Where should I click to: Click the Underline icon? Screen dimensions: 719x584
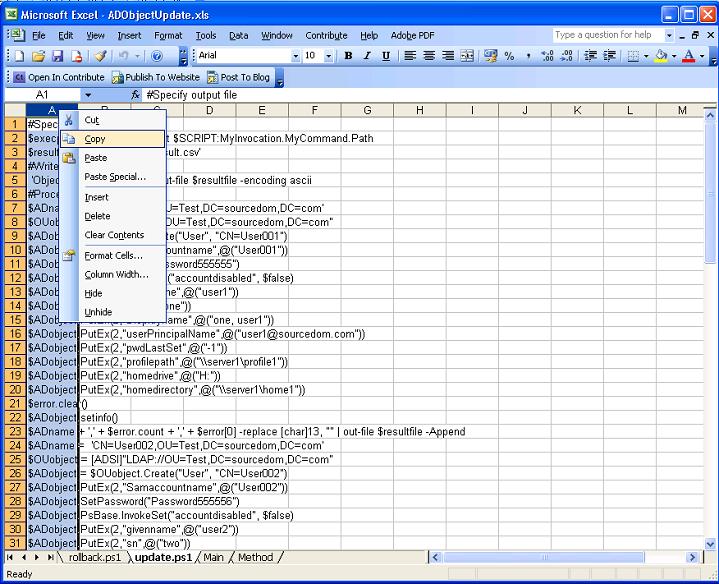click(x=386, y=56)
